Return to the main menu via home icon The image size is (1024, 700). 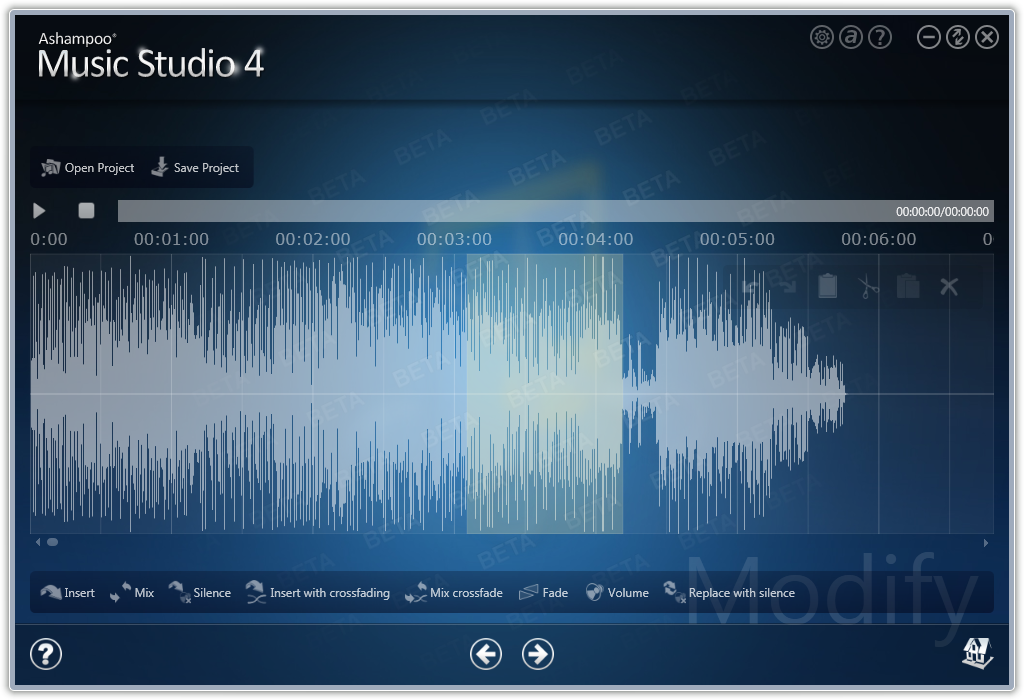(977, 653)
